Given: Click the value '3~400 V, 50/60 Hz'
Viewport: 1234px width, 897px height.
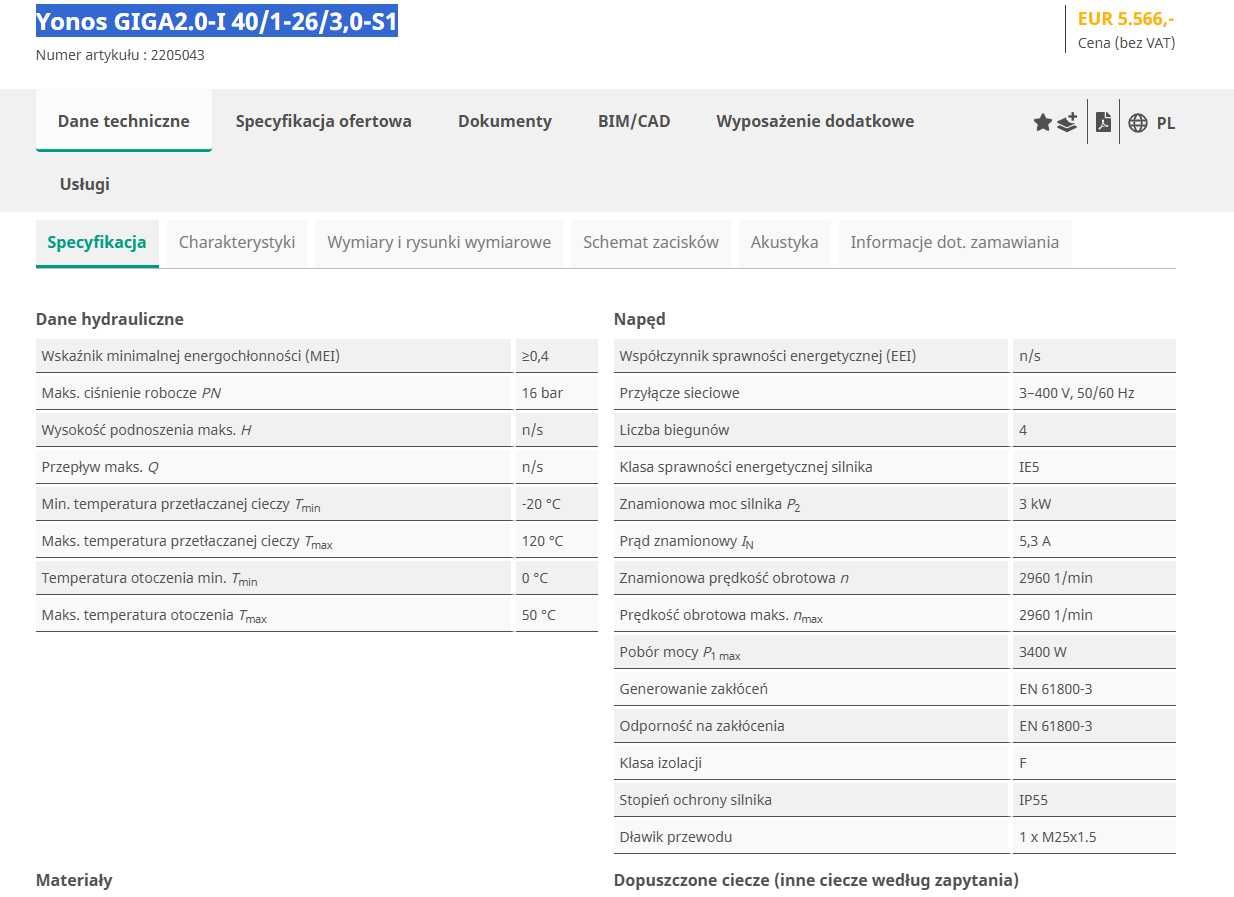Looking at the screenshot, I should point(1076,393).
